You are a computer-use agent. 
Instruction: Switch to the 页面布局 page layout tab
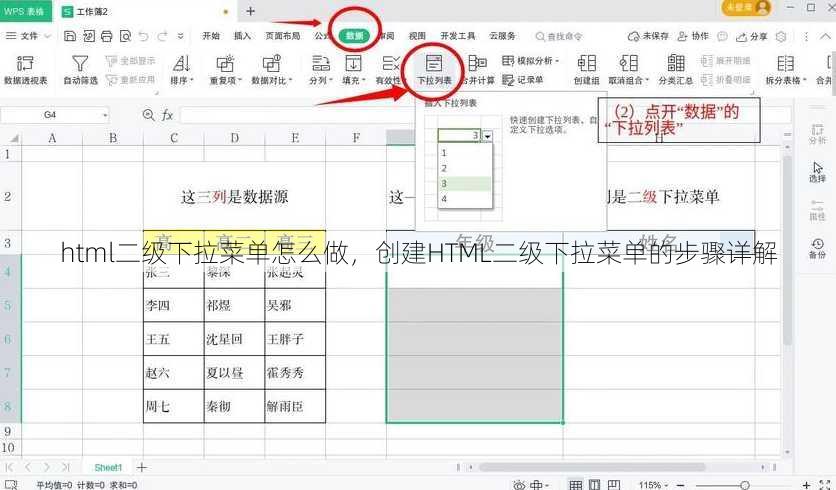tap(283, 36)
